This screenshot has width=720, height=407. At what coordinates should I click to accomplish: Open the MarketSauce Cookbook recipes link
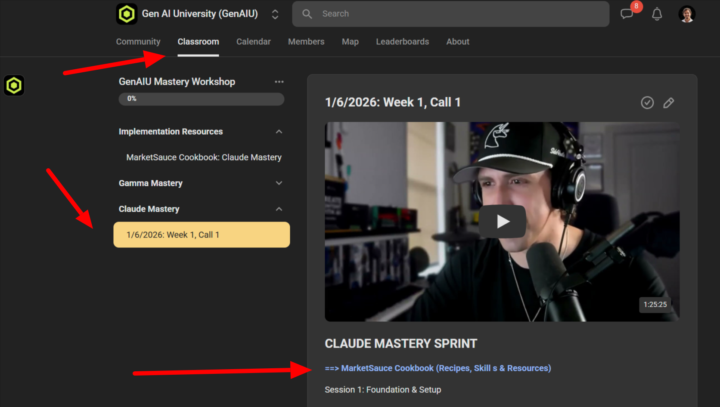(x=438, y=368)
